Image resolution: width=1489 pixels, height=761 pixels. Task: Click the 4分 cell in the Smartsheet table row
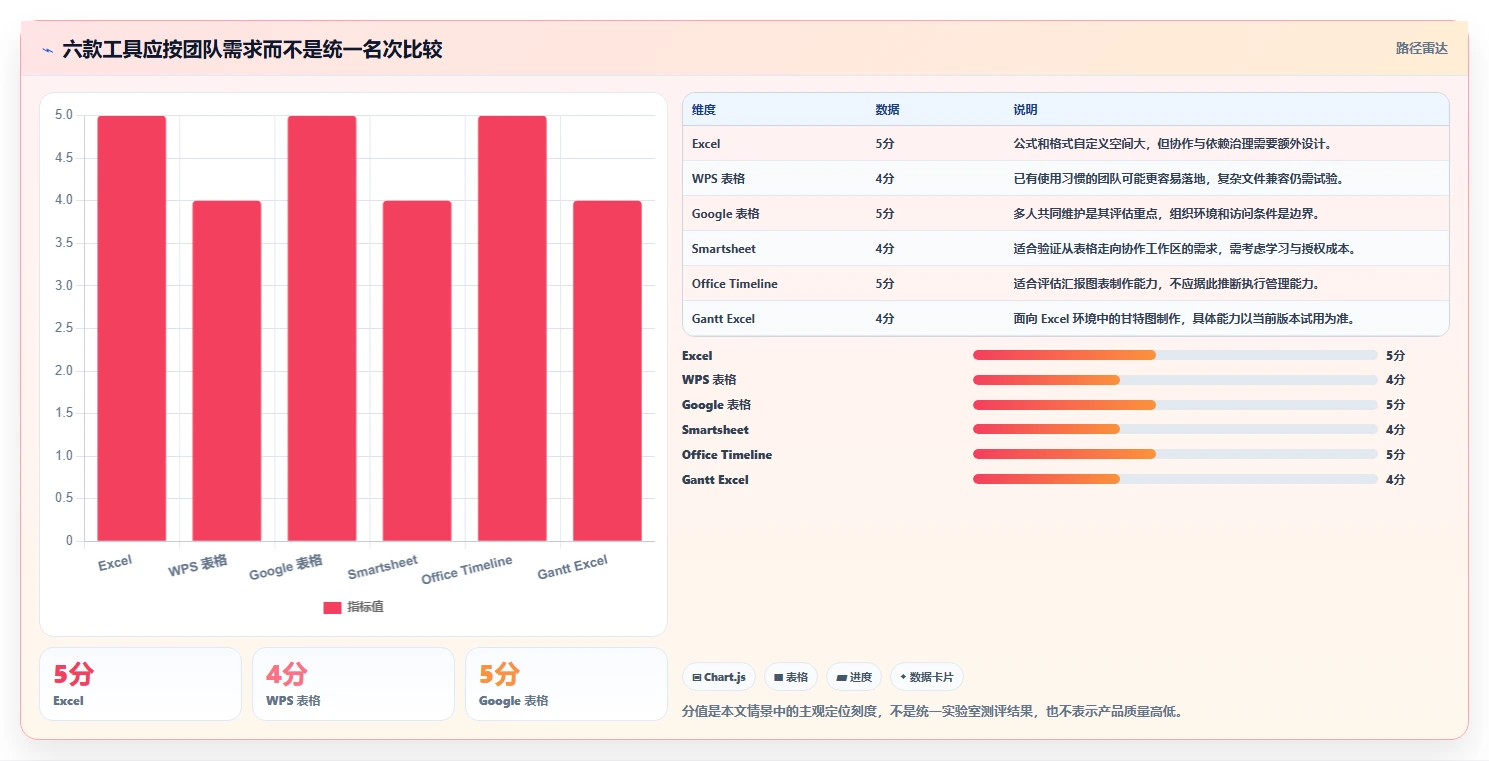pyautogui.click(x=885, y=249)
